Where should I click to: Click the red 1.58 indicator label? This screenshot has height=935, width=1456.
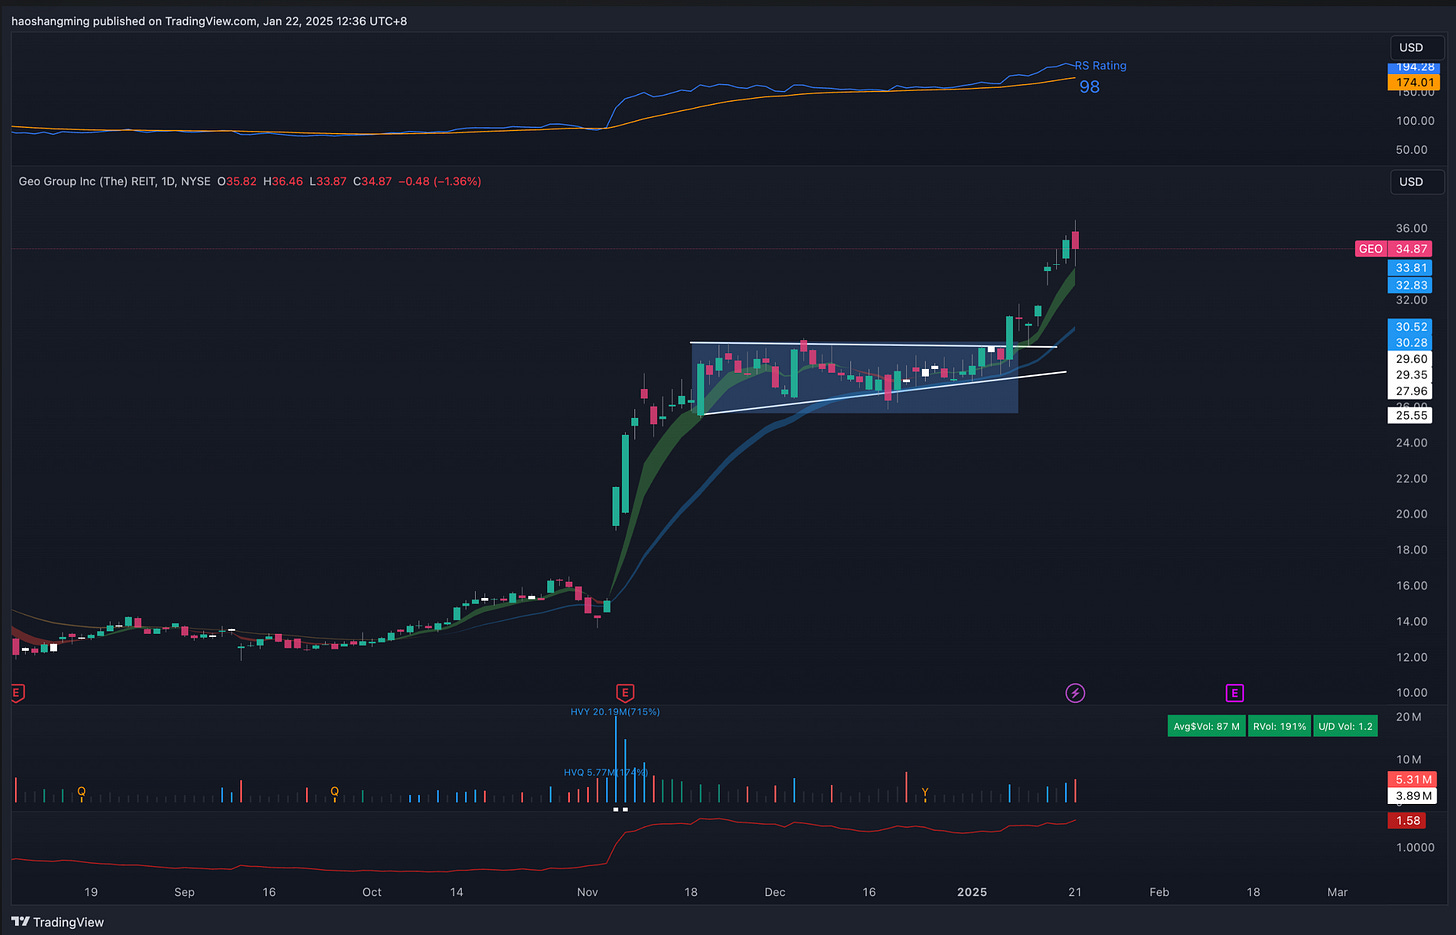pyautogui.click(x=1409, y=820)
